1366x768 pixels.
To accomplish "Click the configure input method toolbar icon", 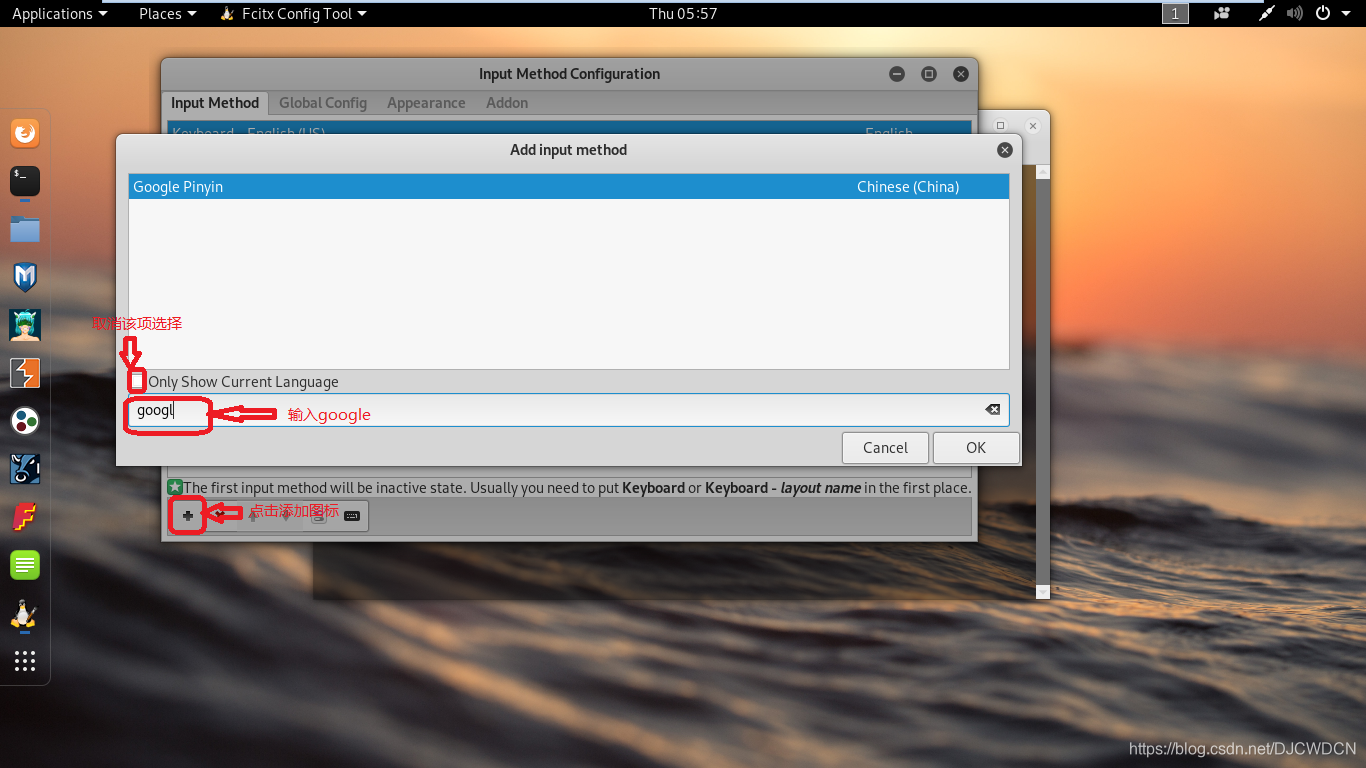I will 318,516.
